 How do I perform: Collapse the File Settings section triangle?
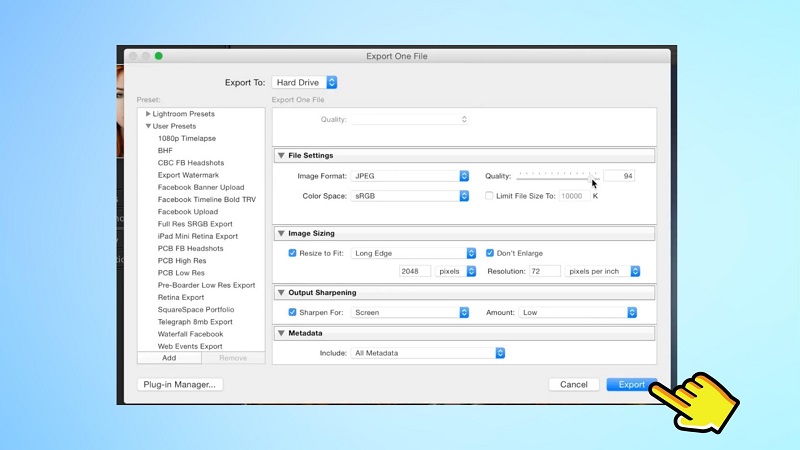pos(281,156)
